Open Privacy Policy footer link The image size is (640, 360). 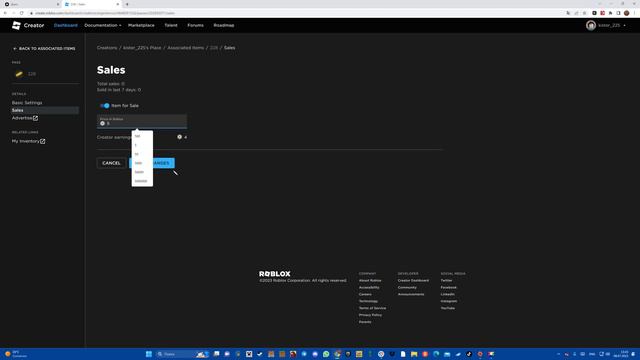(370, 315)
